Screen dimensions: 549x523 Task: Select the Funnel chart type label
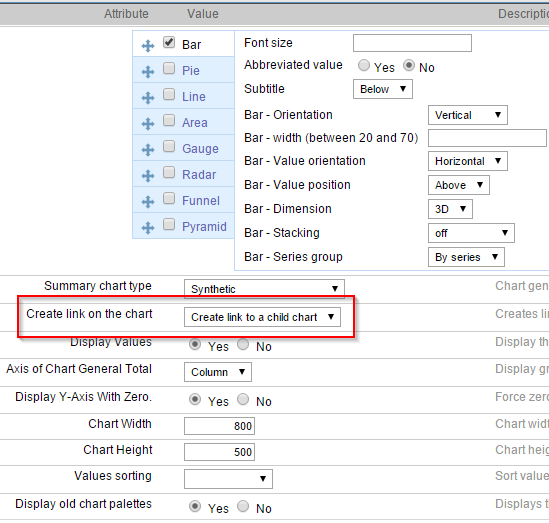[x=201, y=201]
